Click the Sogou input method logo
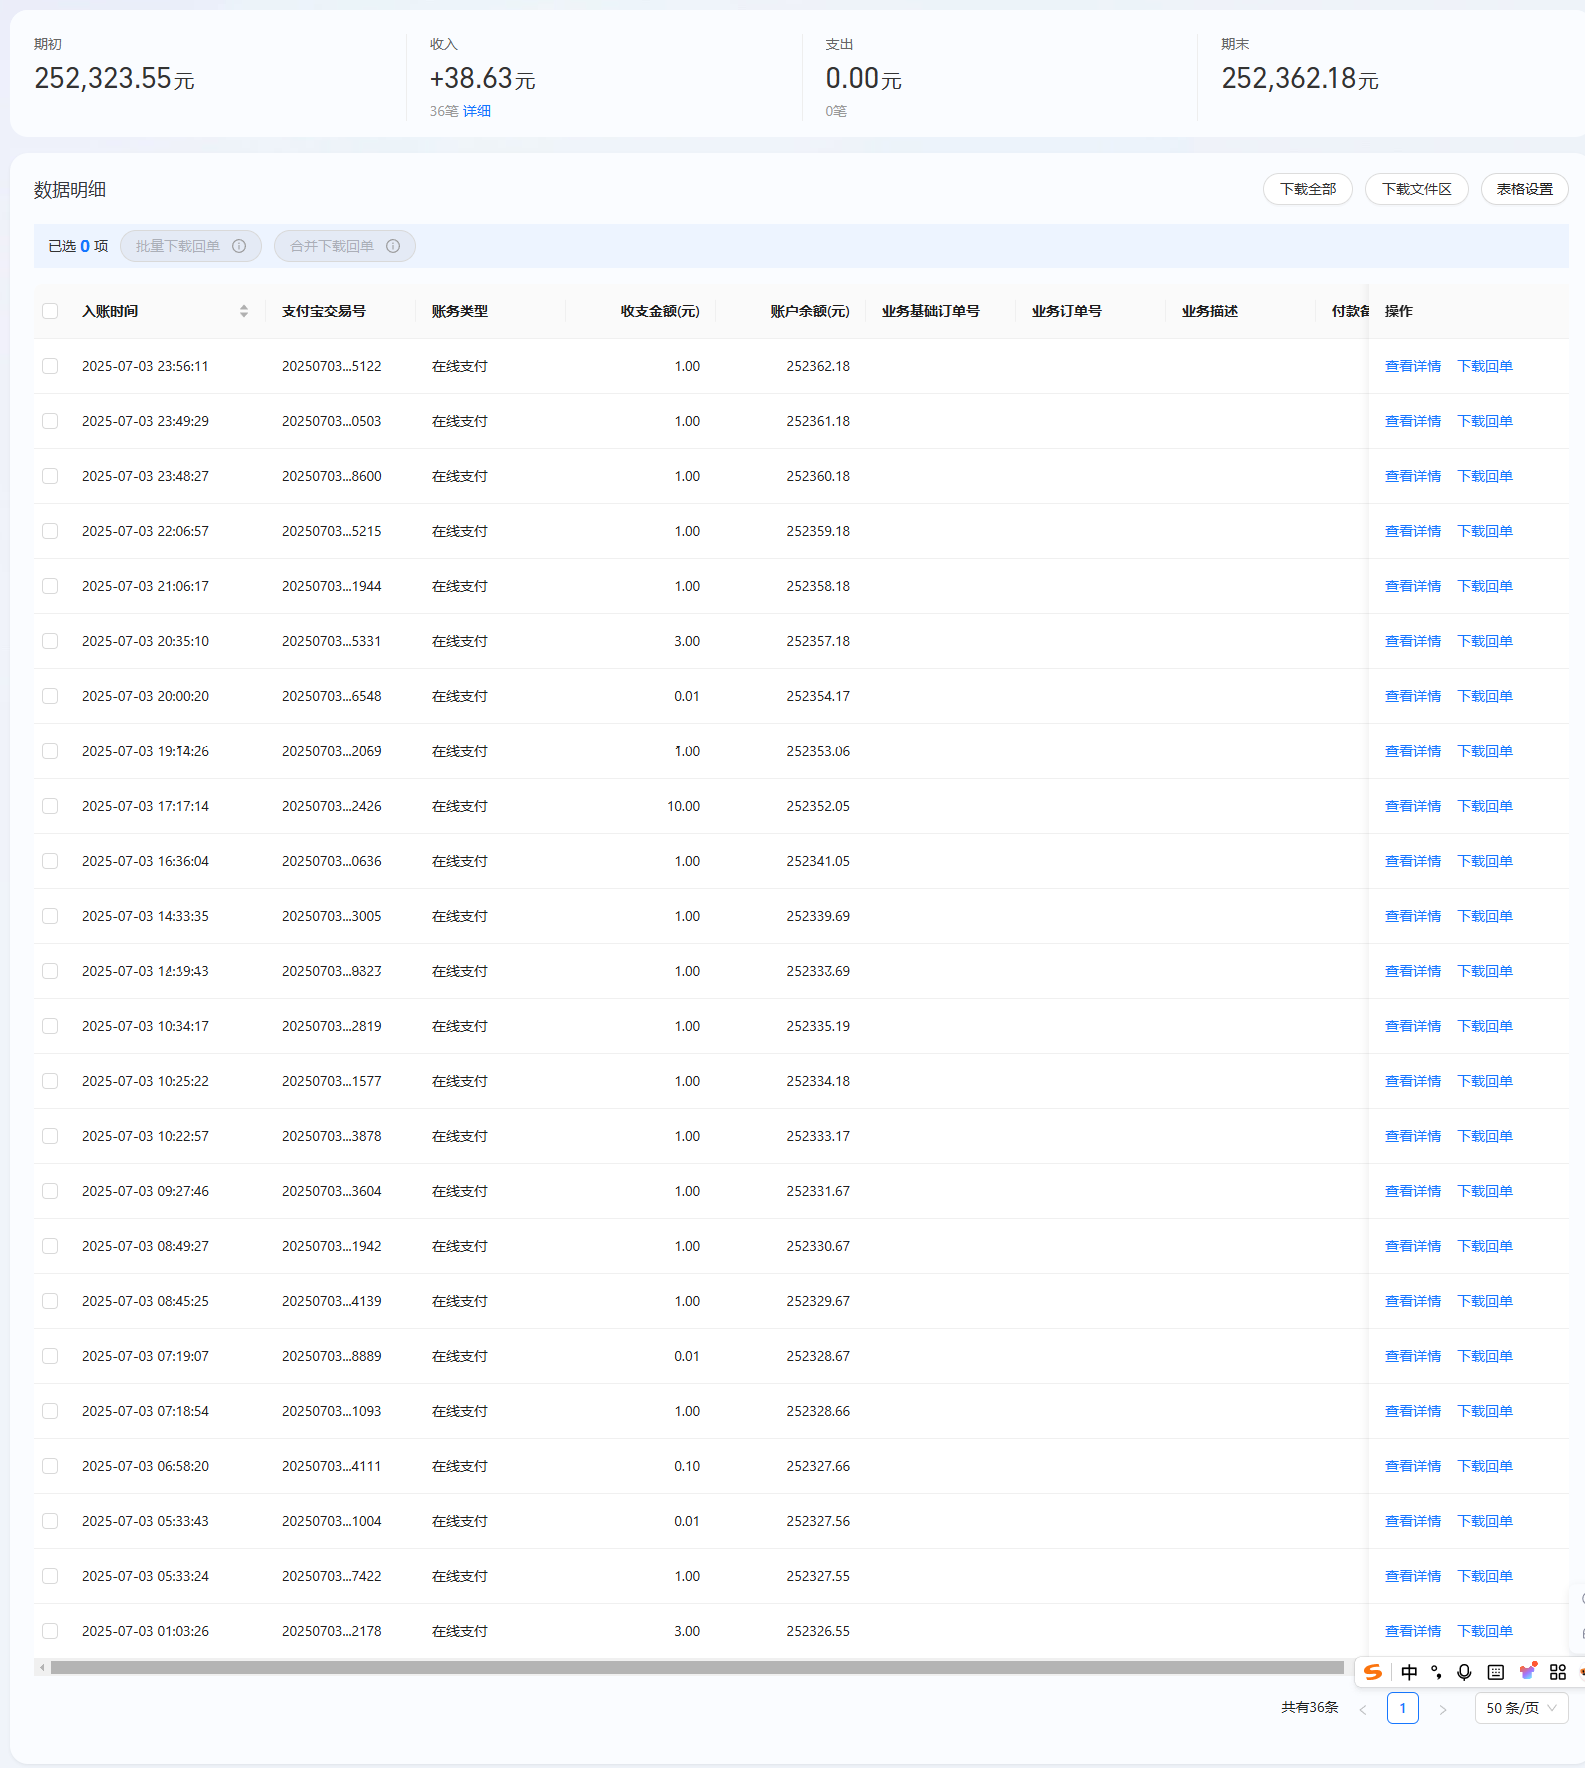This screenshot has height=1768, width=1585. pyautogui.click(x=1373, y=1672)
